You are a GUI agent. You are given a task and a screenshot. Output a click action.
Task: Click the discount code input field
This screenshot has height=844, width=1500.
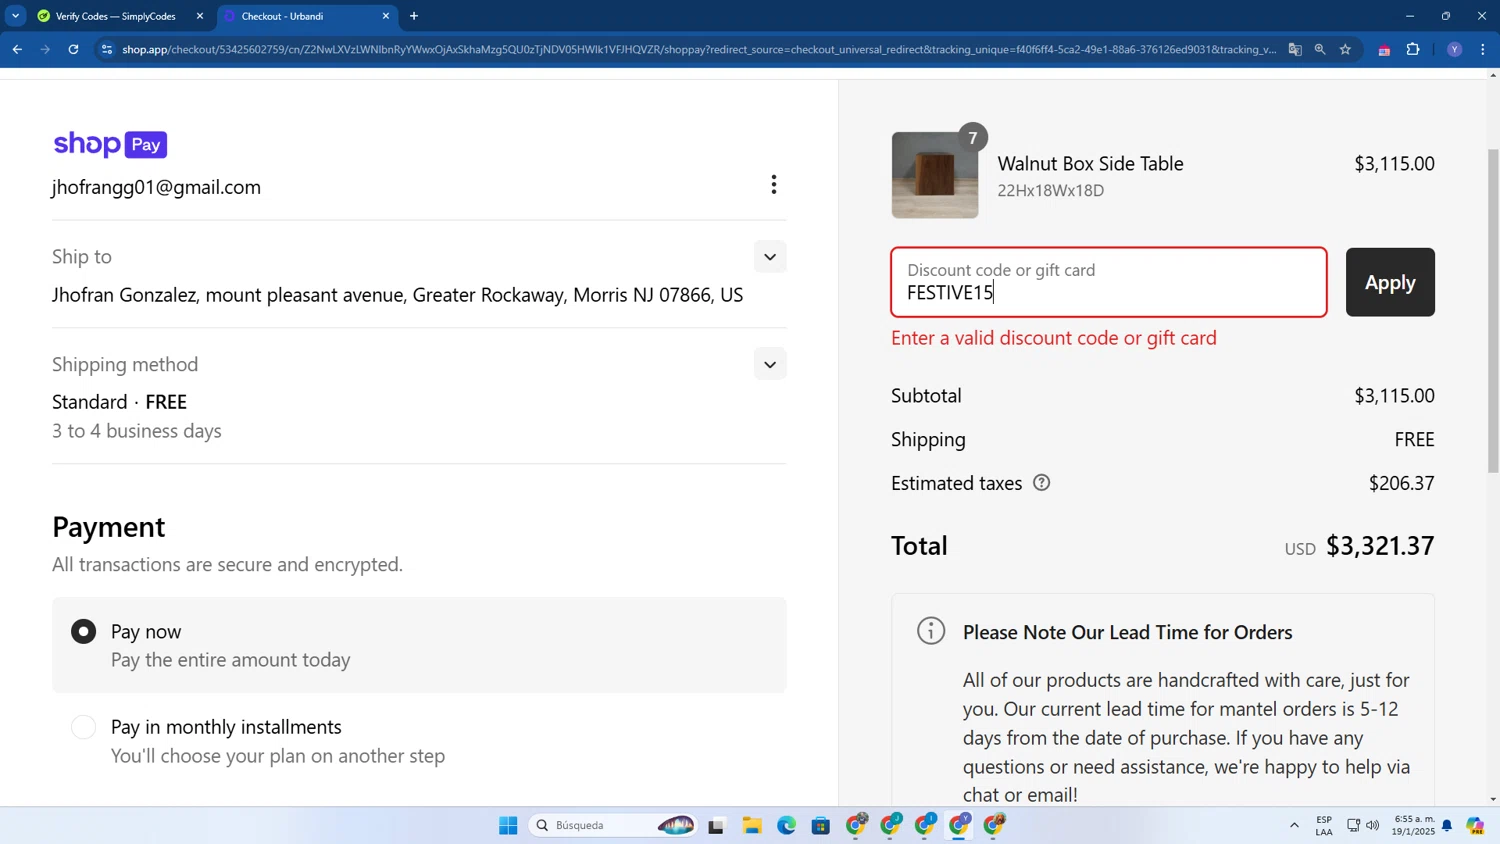1109,282
